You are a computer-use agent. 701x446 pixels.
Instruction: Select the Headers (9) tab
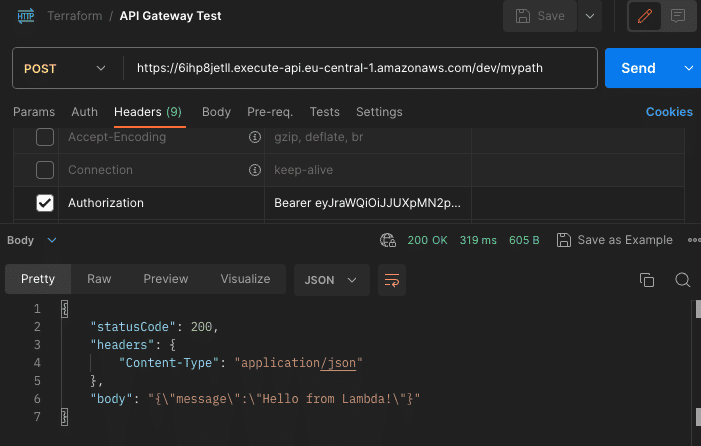[148, 112]
